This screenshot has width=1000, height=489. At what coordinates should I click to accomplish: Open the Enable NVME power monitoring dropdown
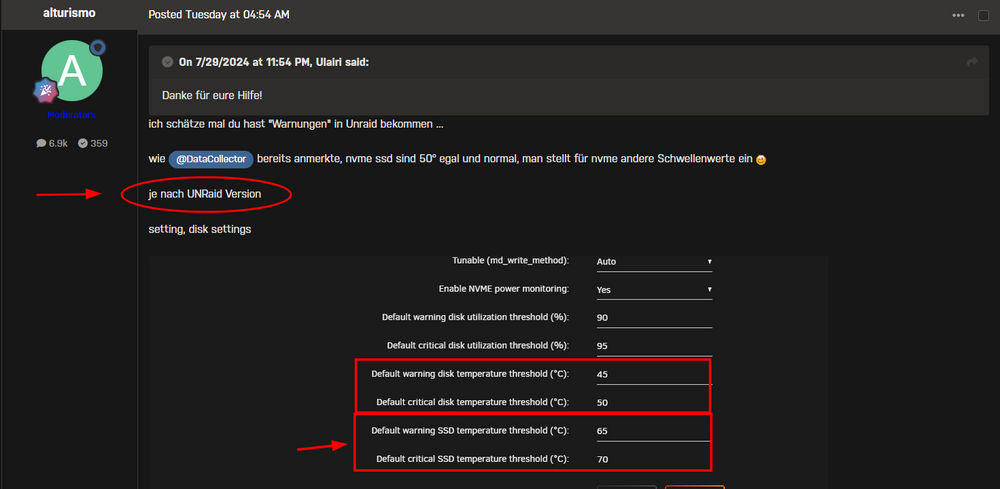pos(654,289)
